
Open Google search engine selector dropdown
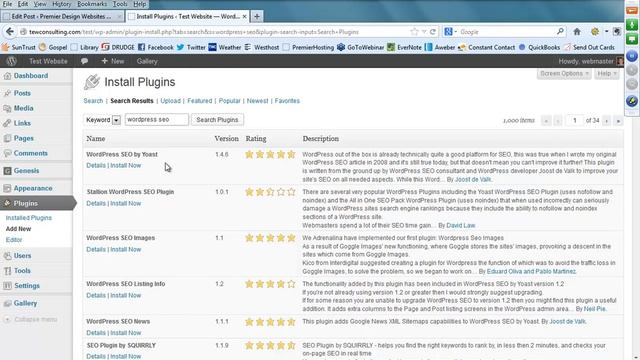click(450, 31)
